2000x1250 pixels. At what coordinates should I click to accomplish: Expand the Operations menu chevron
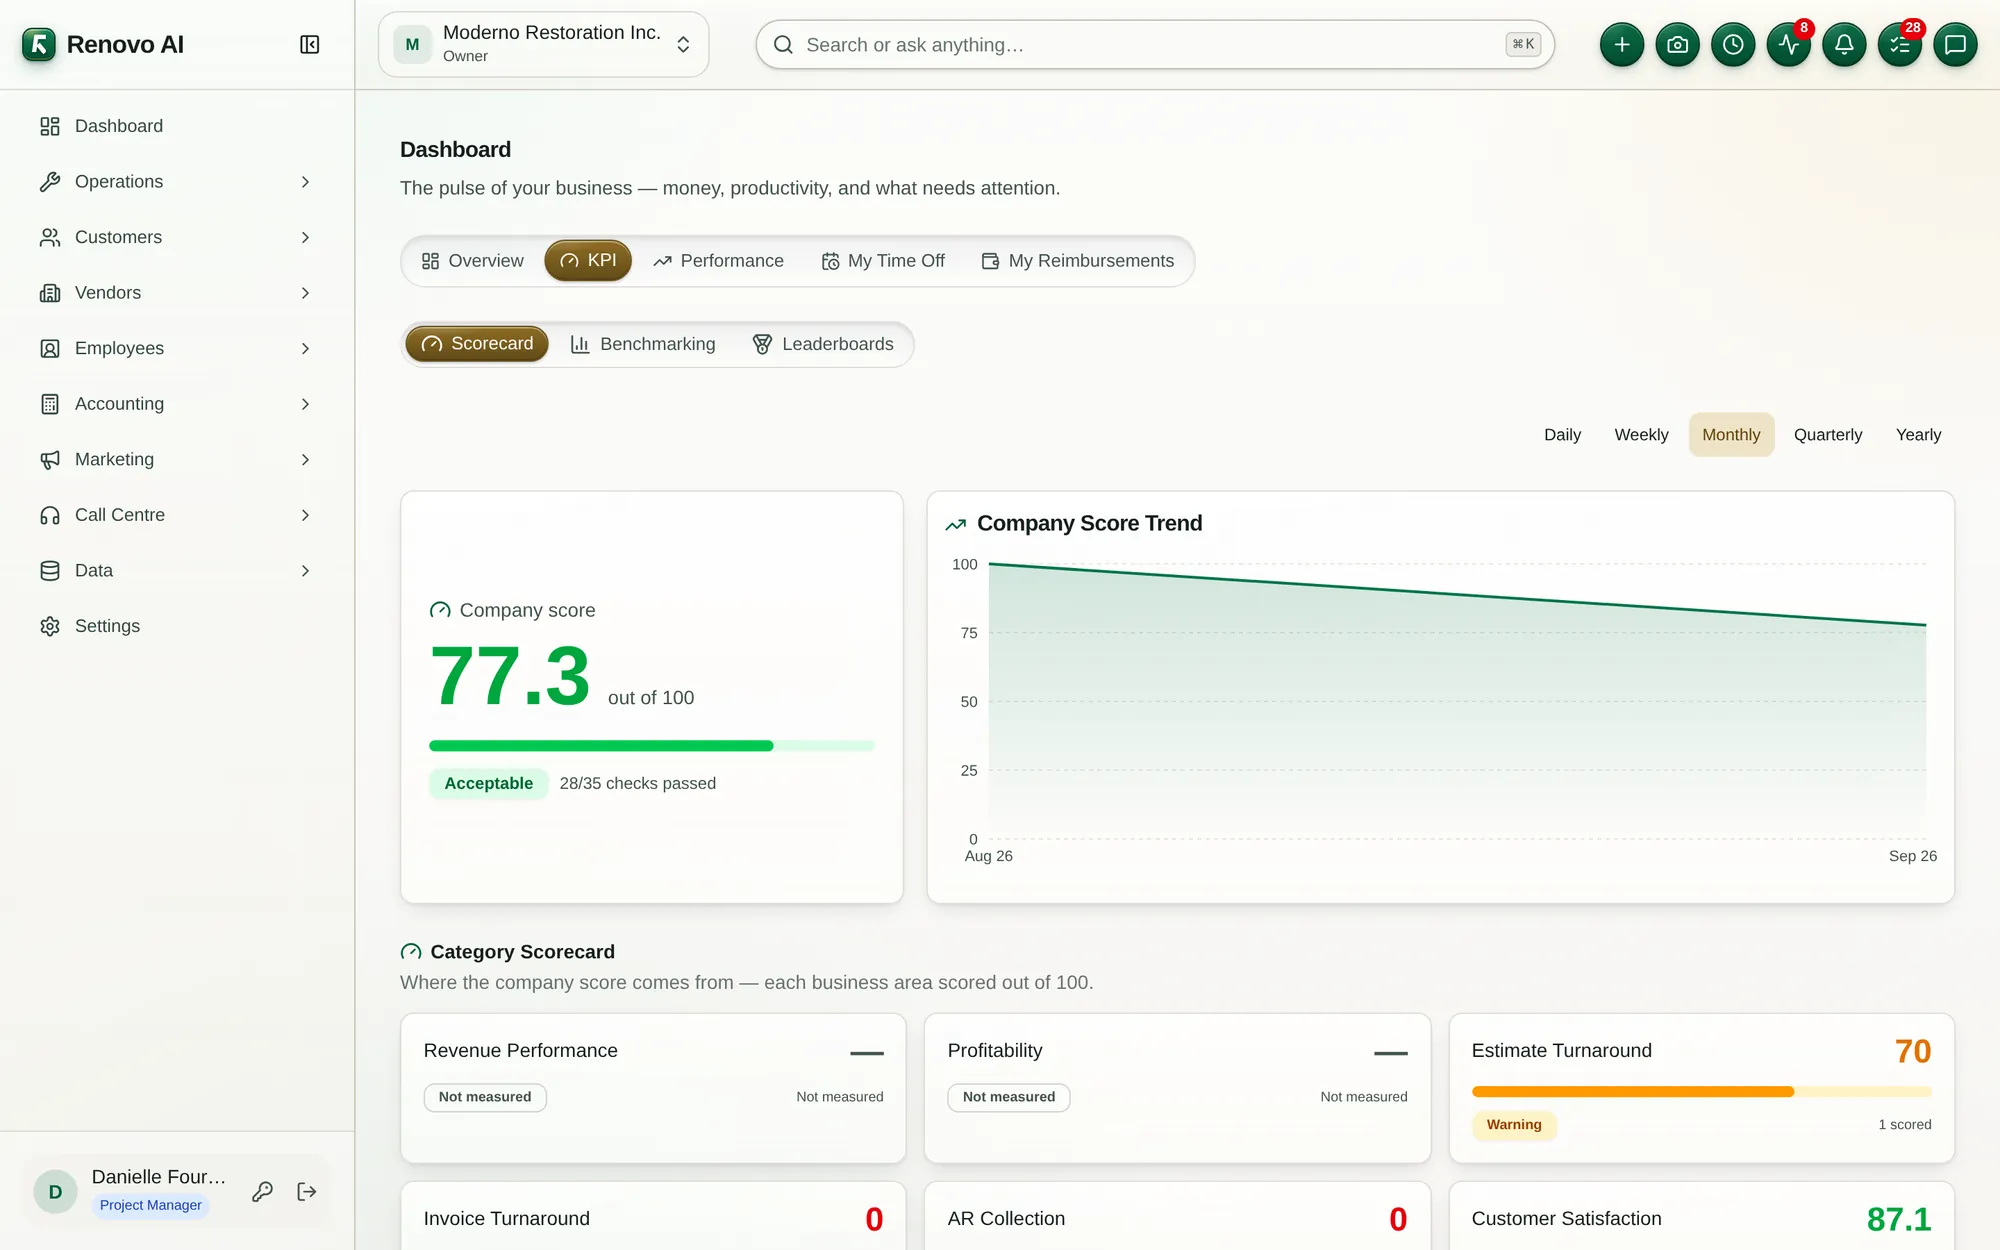[x=305, y=182]
